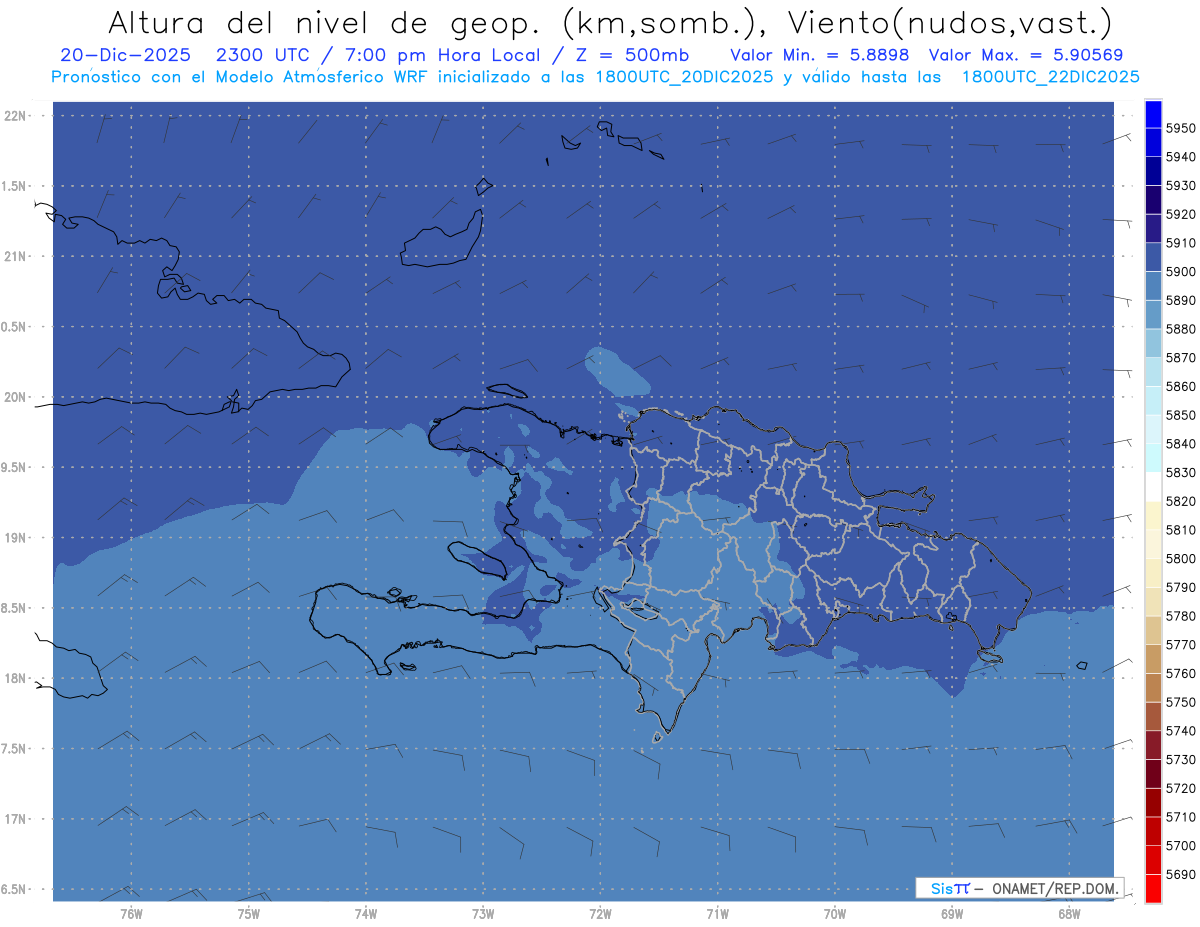Click the legend value '5910'
Image resolution: width=1200 pixels, height=927 pixels.
coord(1181,243)
